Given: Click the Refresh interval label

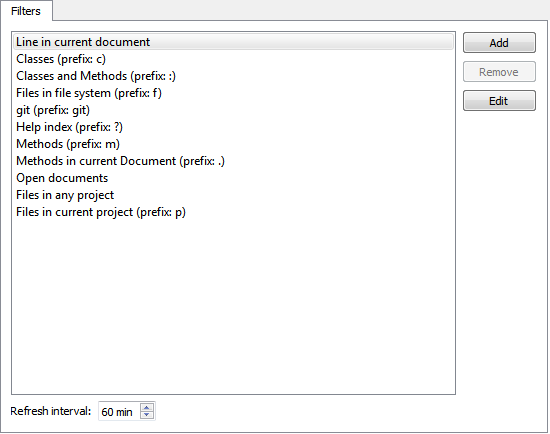Looking at the screenshot, I should pos(51,411).
